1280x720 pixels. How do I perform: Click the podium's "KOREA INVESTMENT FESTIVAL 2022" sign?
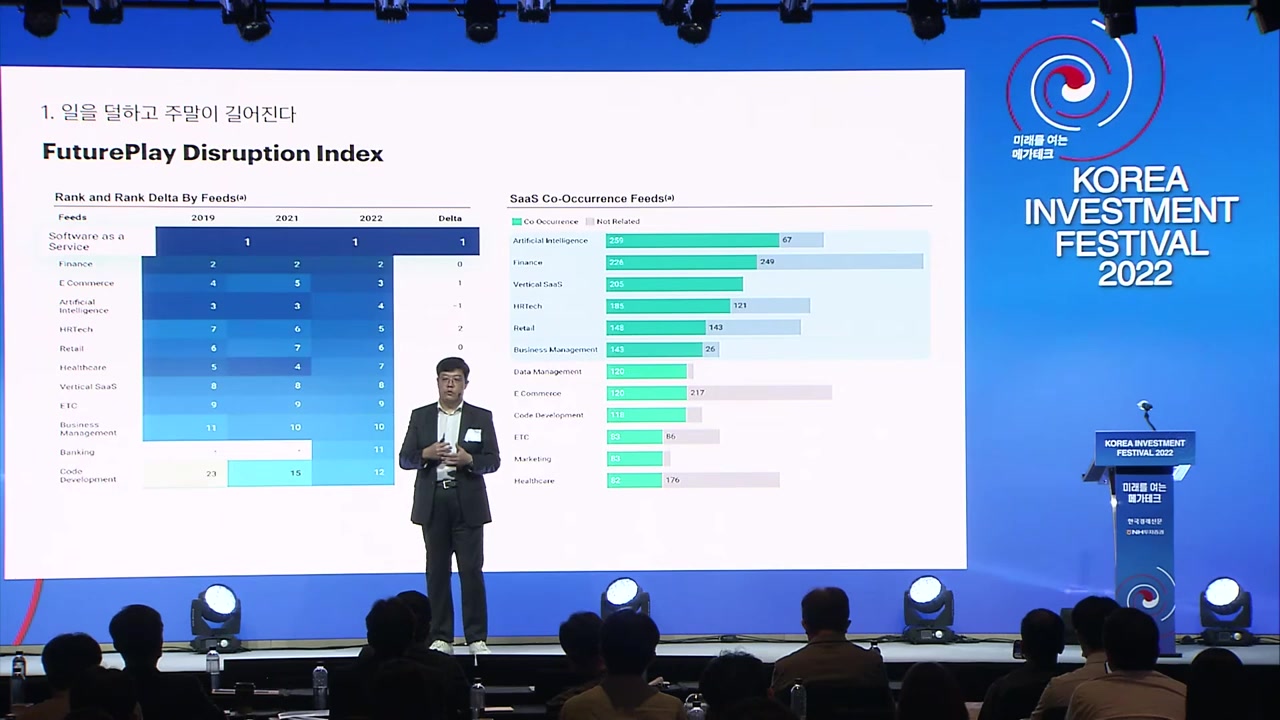click(1144, 448)
